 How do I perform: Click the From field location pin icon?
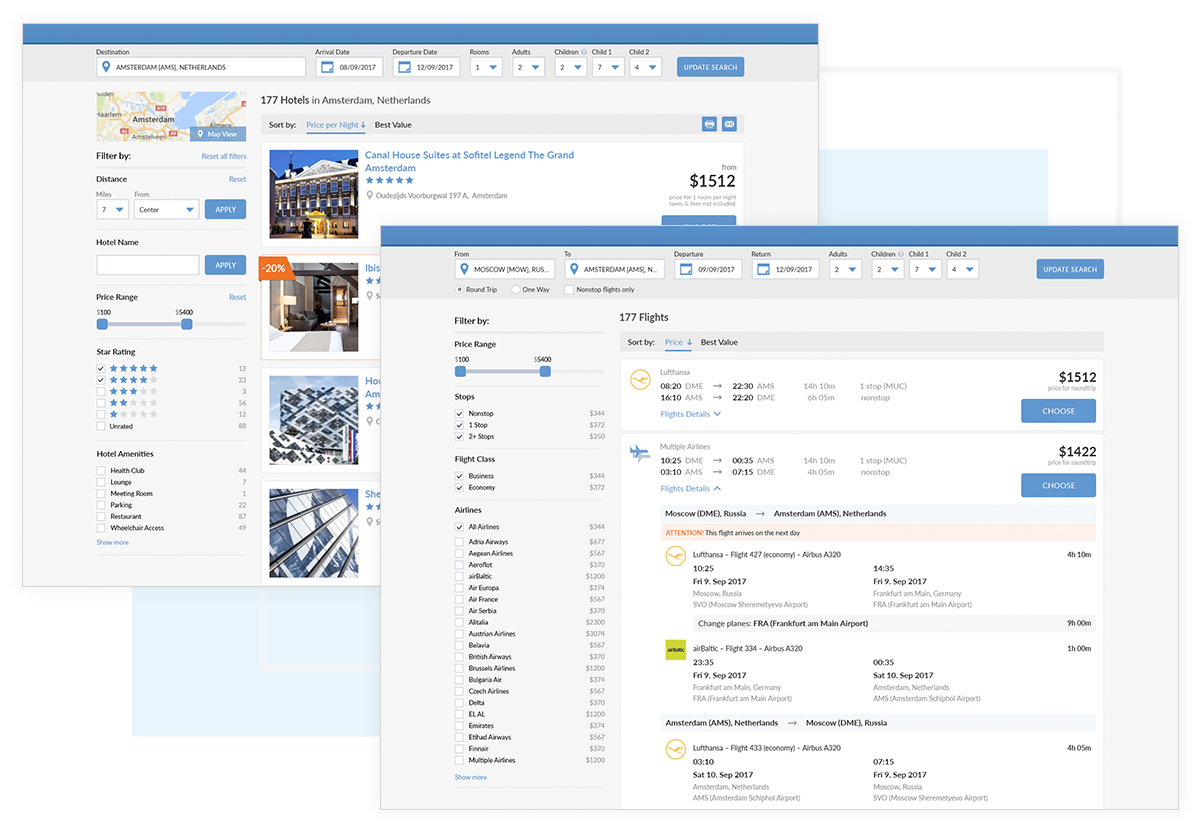(x=464, y=269)
